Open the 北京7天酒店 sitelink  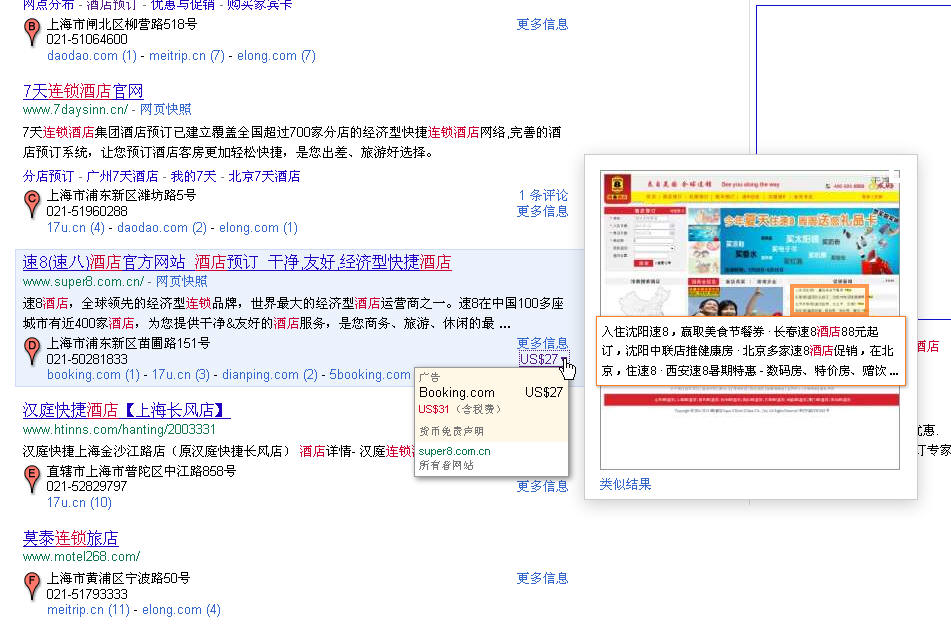[x=264, y=176]
